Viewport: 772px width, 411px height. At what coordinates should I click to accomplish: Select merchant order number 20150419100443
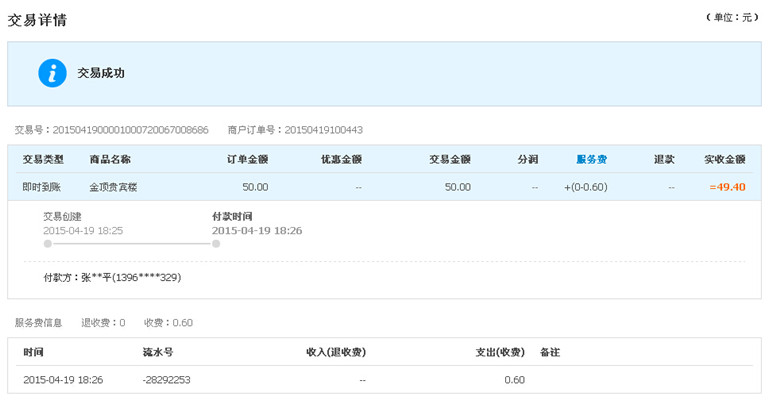tap(323, 130)
